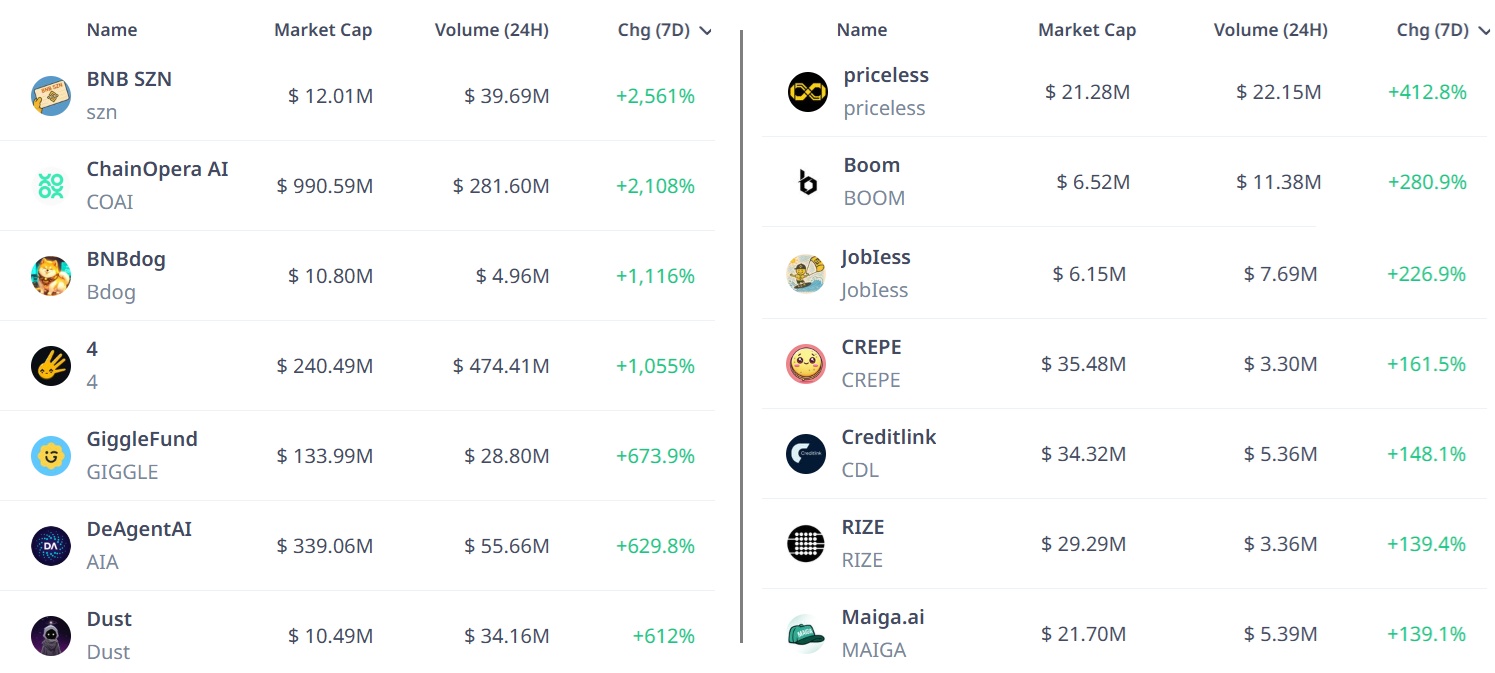Screen dimensions: 1495x673
Task: Click the CREPE coin icon
Action: 806,364
